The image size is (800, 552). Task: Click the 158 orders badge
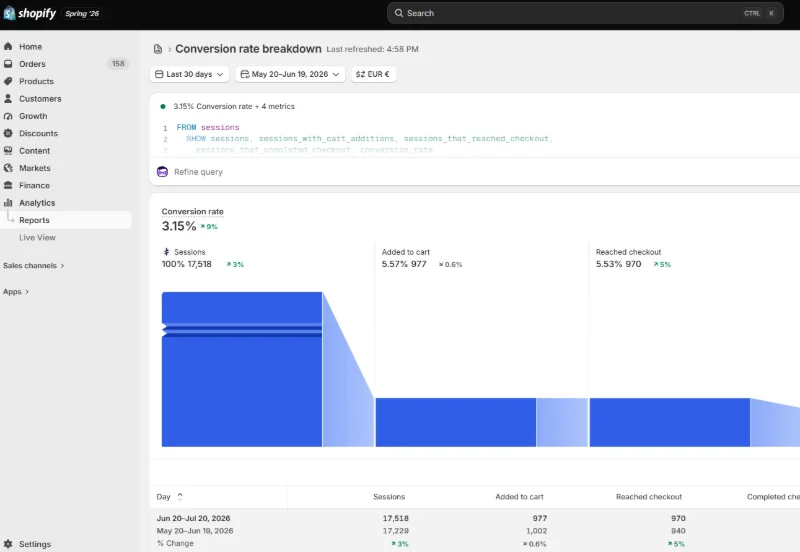click(x=118, y=64)
